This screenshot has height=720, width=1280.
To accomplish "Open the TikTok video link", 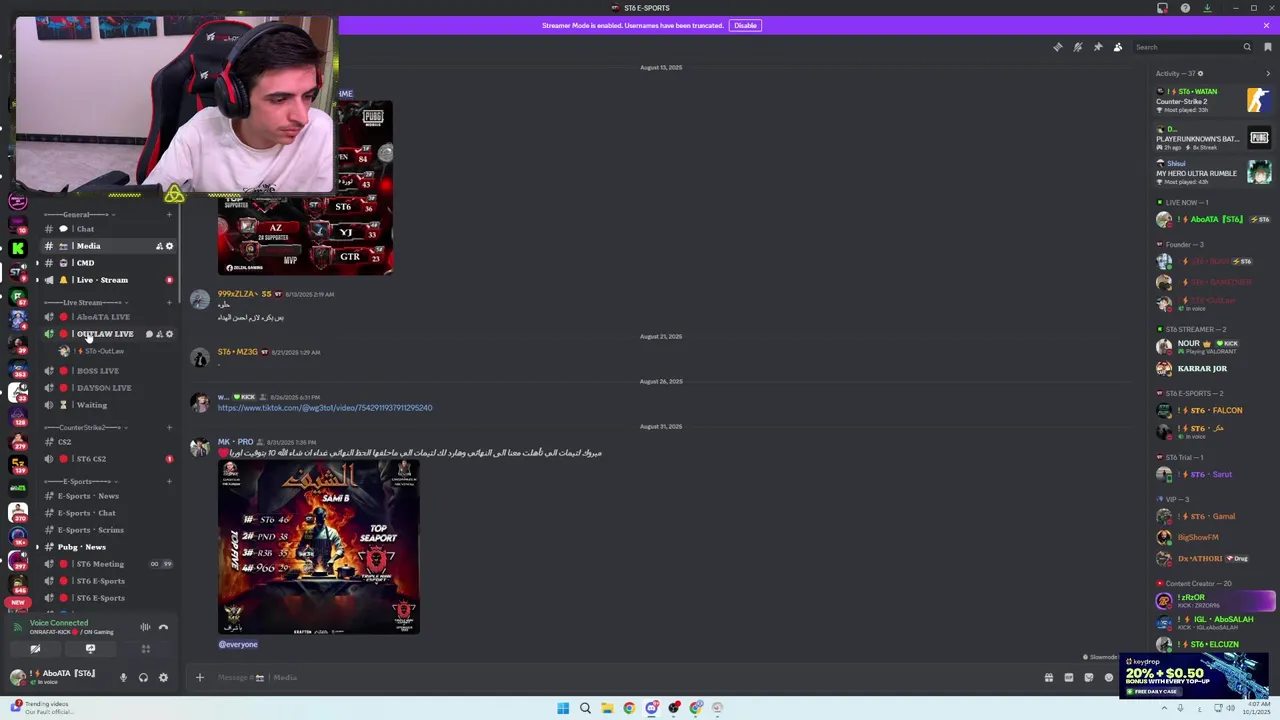I will 325,408.
